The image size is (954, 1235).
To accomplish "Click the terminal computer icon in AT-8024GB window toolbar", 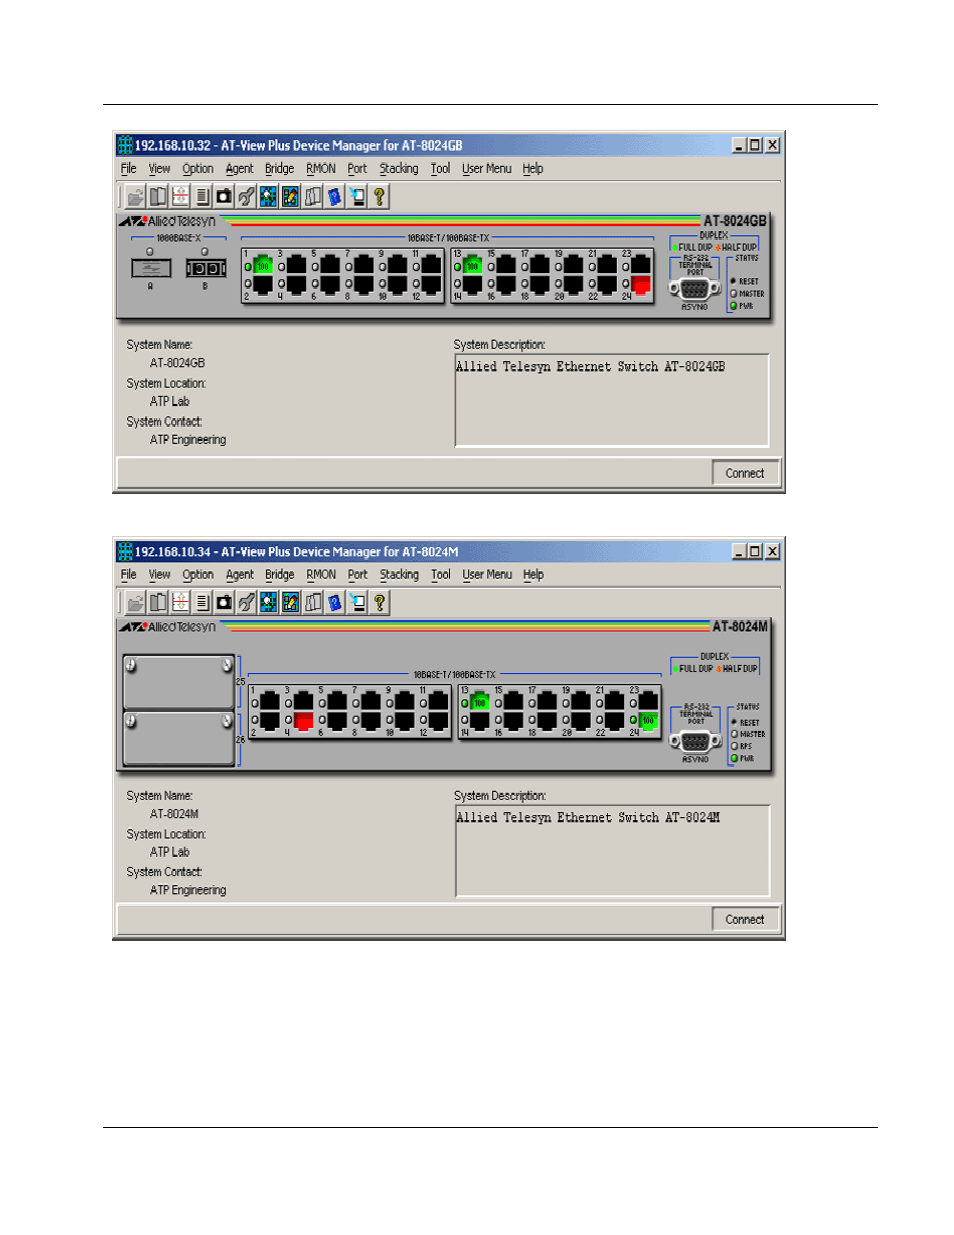I will tap(357, 197).
